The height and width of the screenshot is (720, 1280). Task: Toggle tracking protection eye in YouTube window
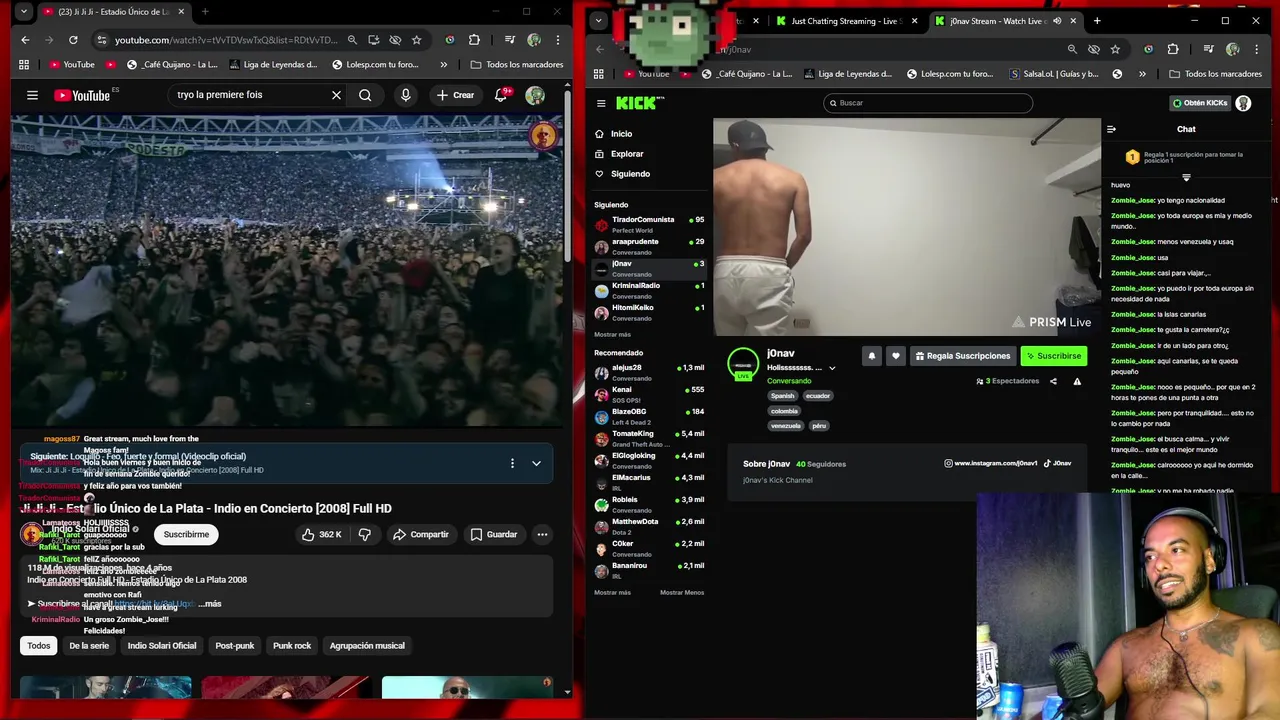point(395,40)
